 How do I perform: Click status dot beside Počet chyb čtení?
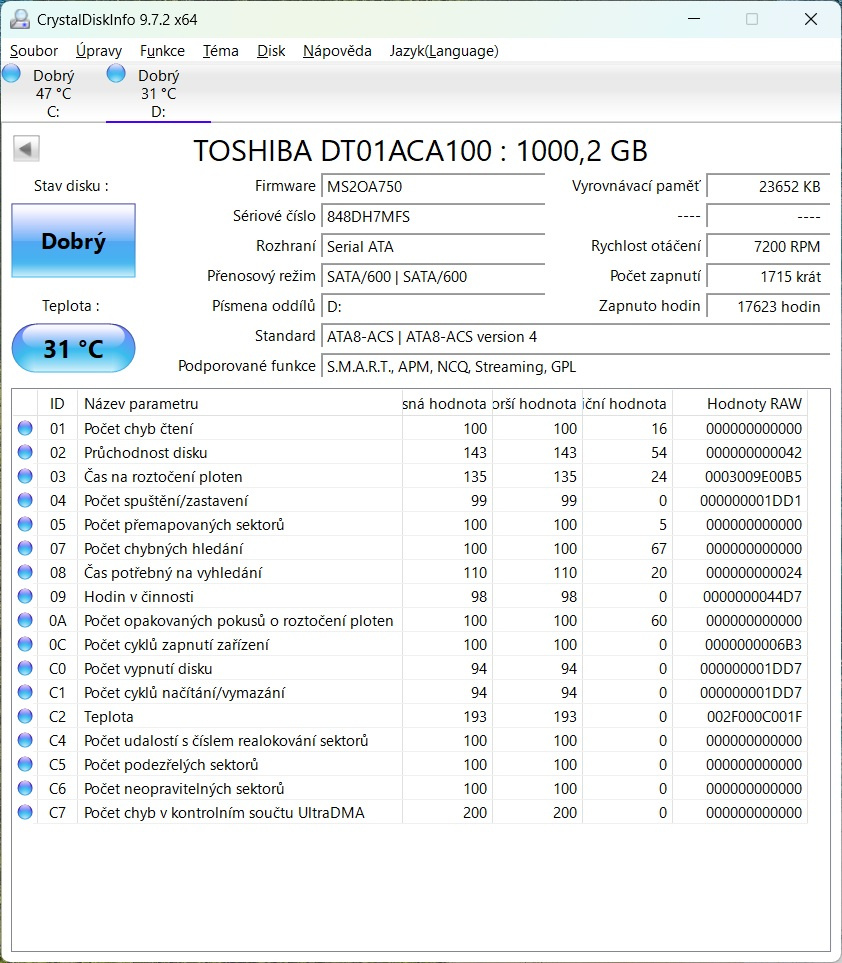23,428
